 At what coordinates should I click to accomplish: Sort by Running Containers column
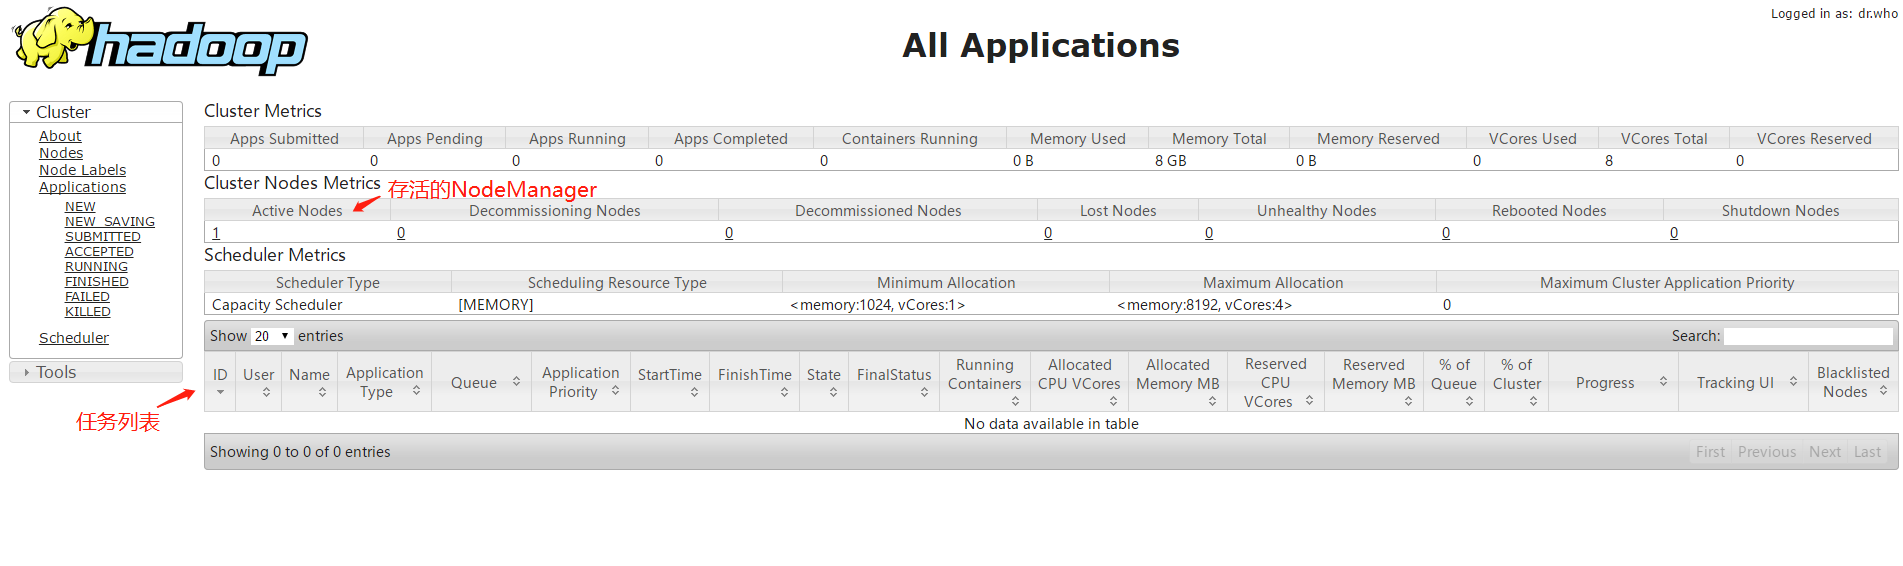pyautogui.click(x=984, y=382)
